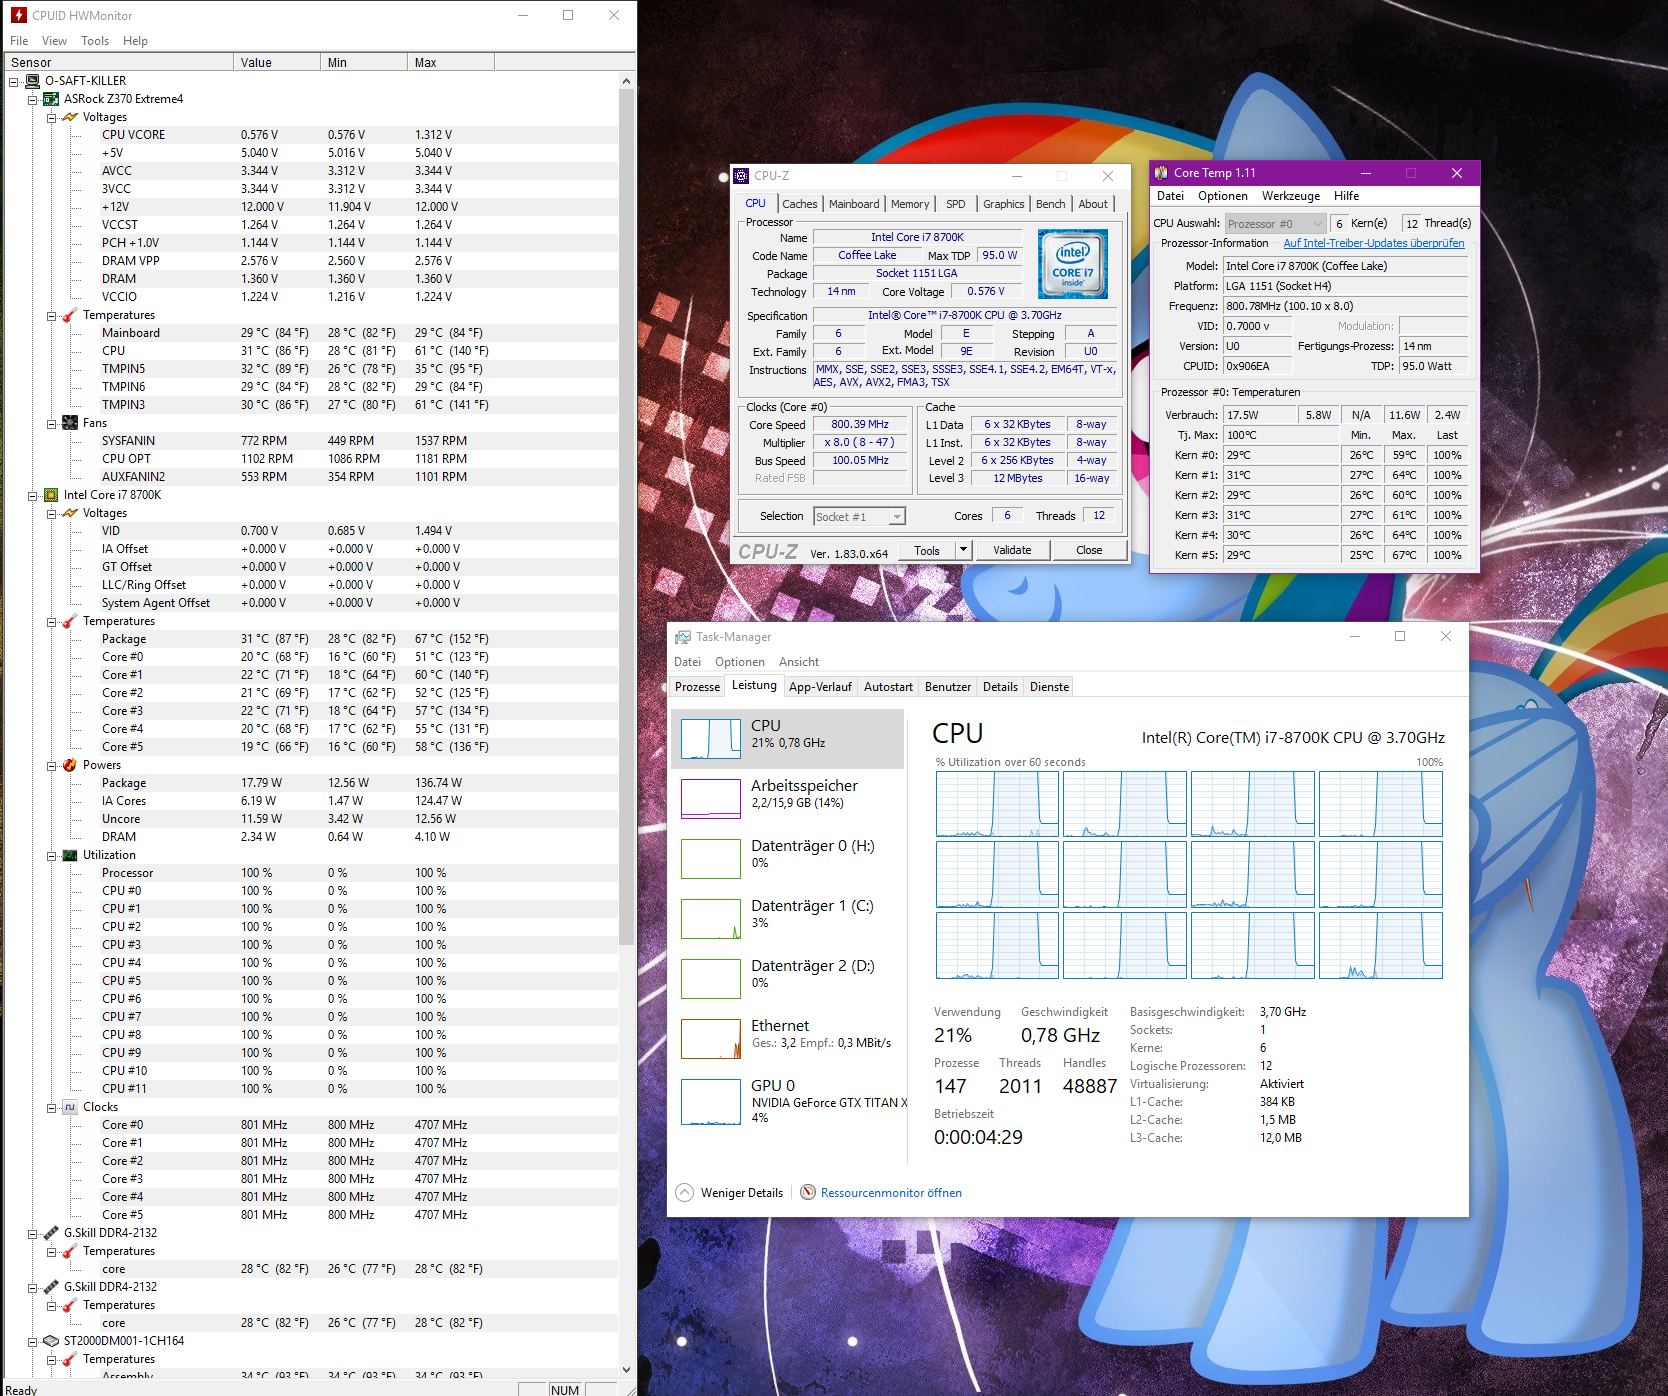The image size is (1668, 1396).
Task: Click the ST2000DM001 hard drive icon
Action: point(51,1341)
